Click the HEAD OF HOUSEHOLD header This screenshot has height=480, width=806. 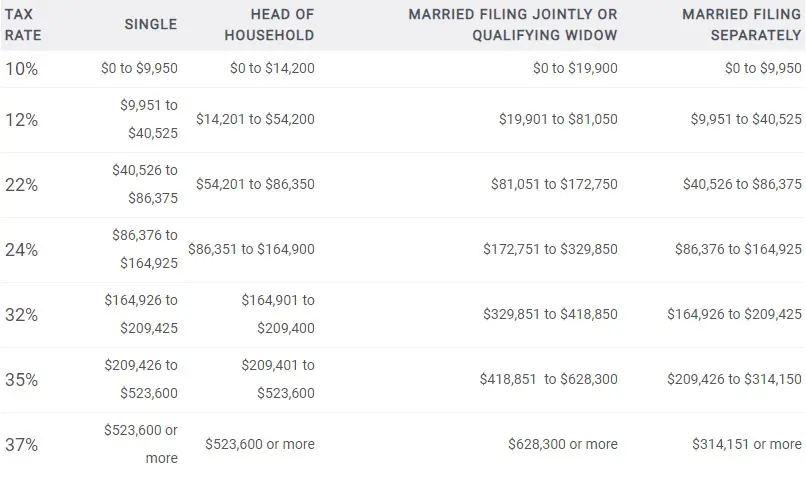269,25
